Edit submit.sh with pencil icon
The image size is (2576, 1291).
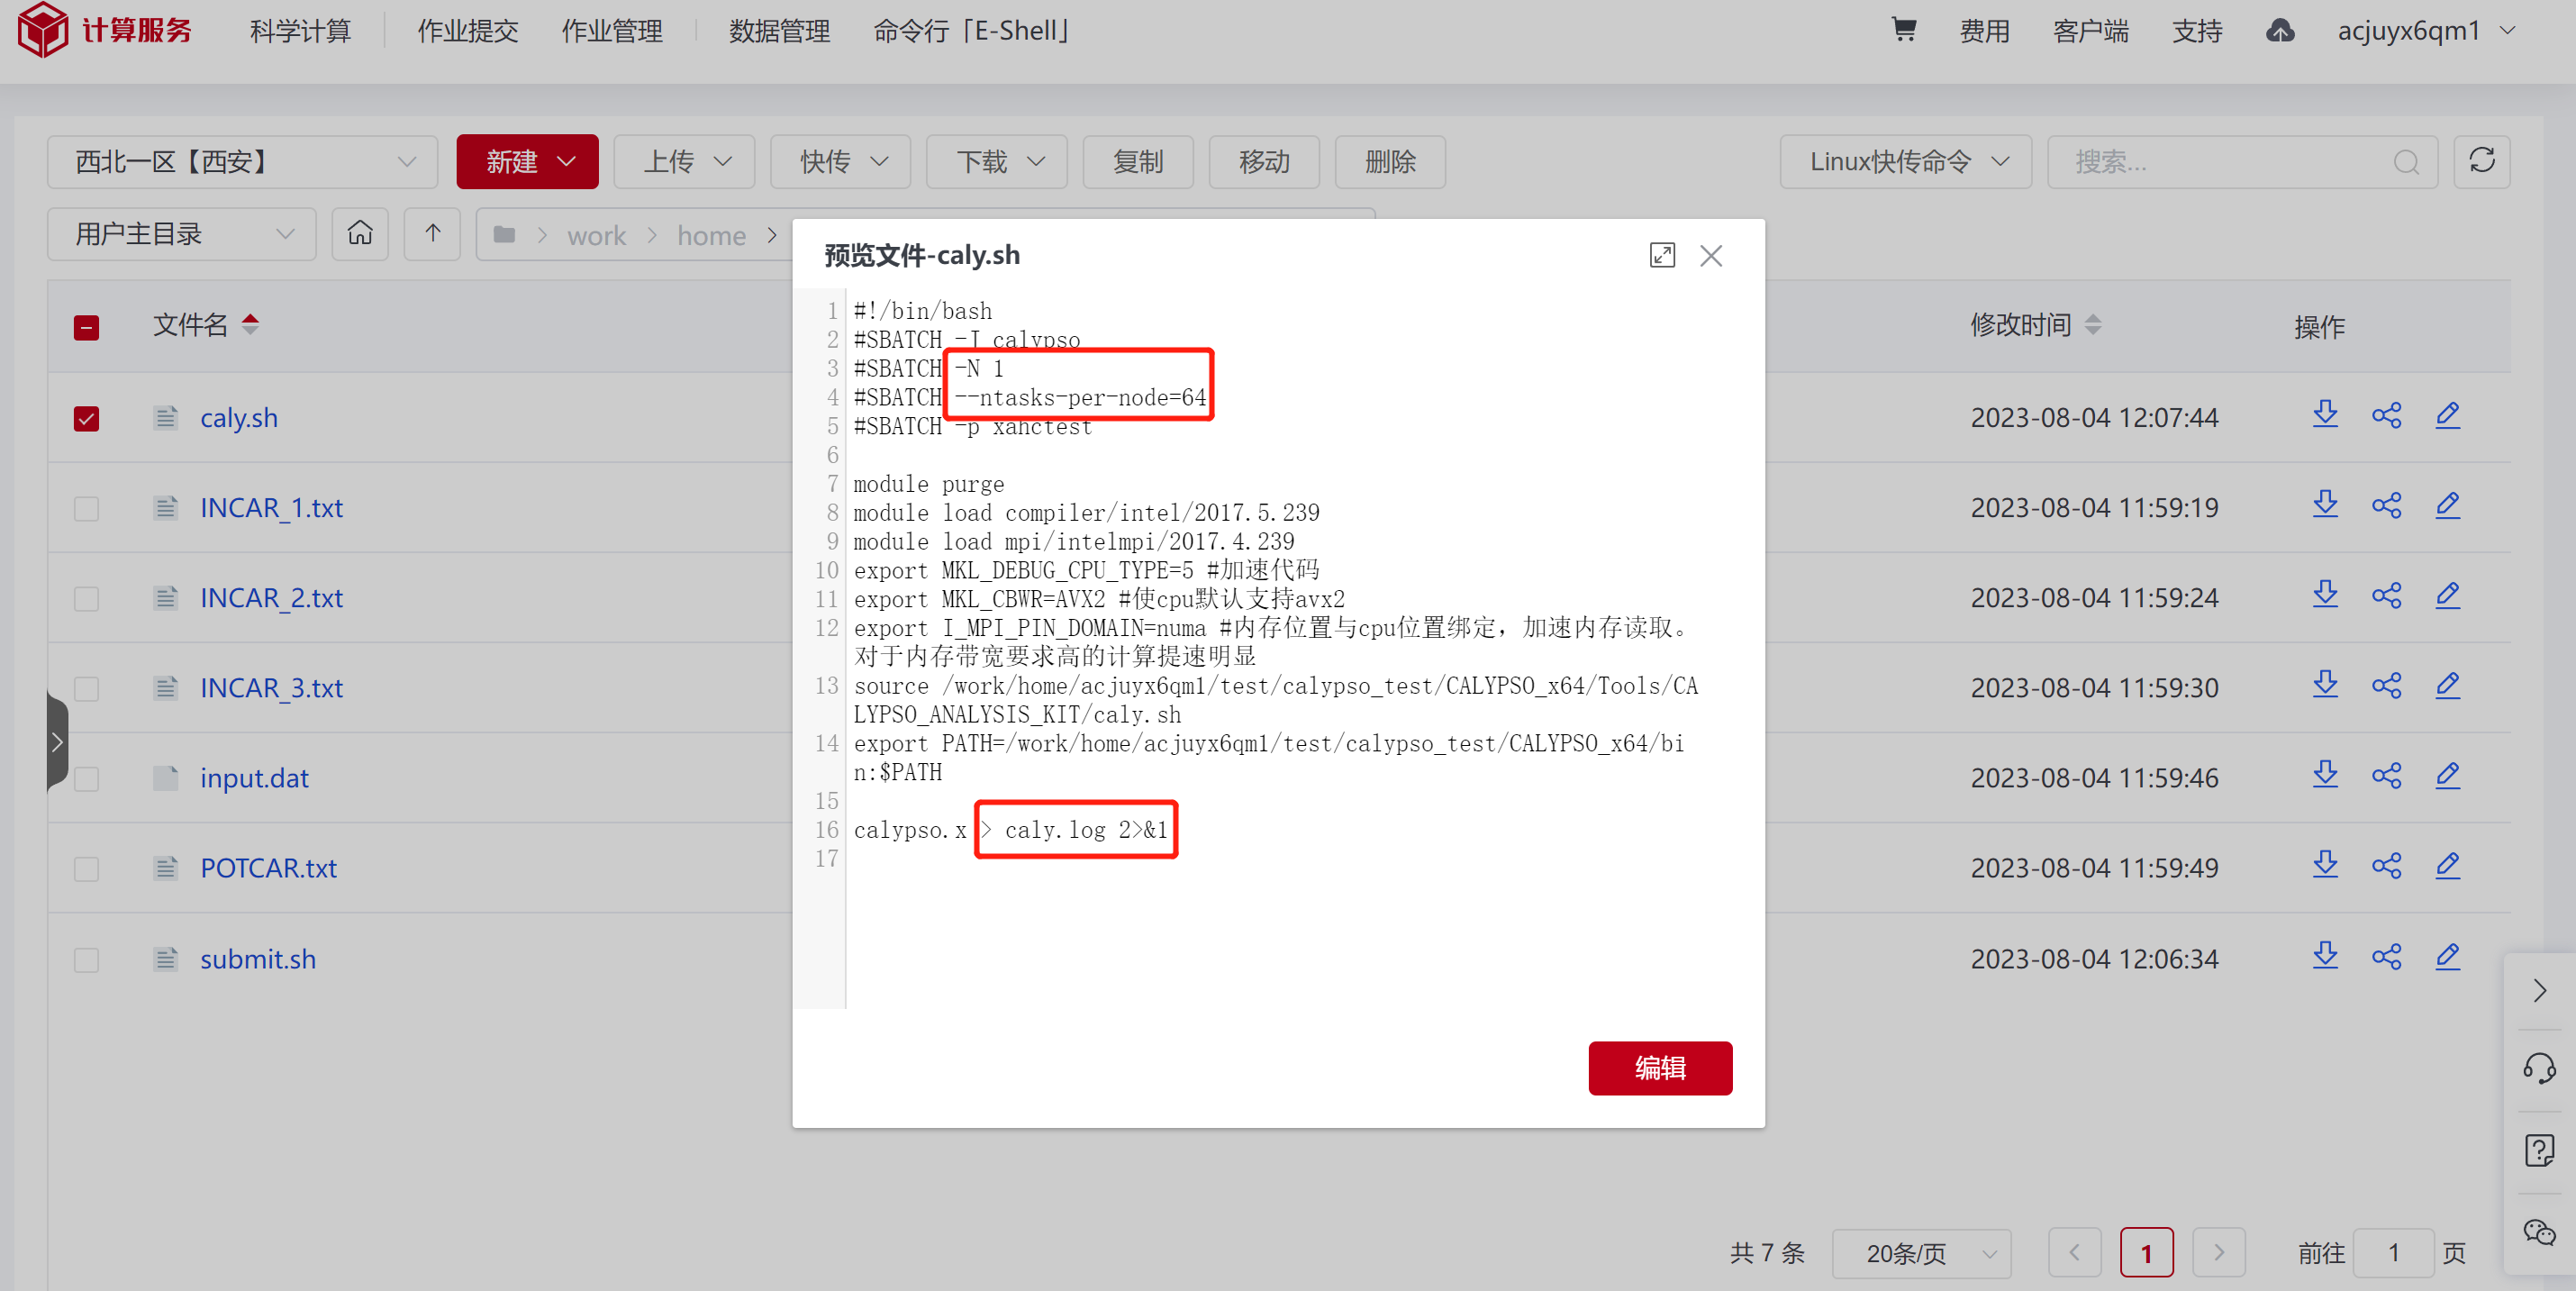(2448, 956)
